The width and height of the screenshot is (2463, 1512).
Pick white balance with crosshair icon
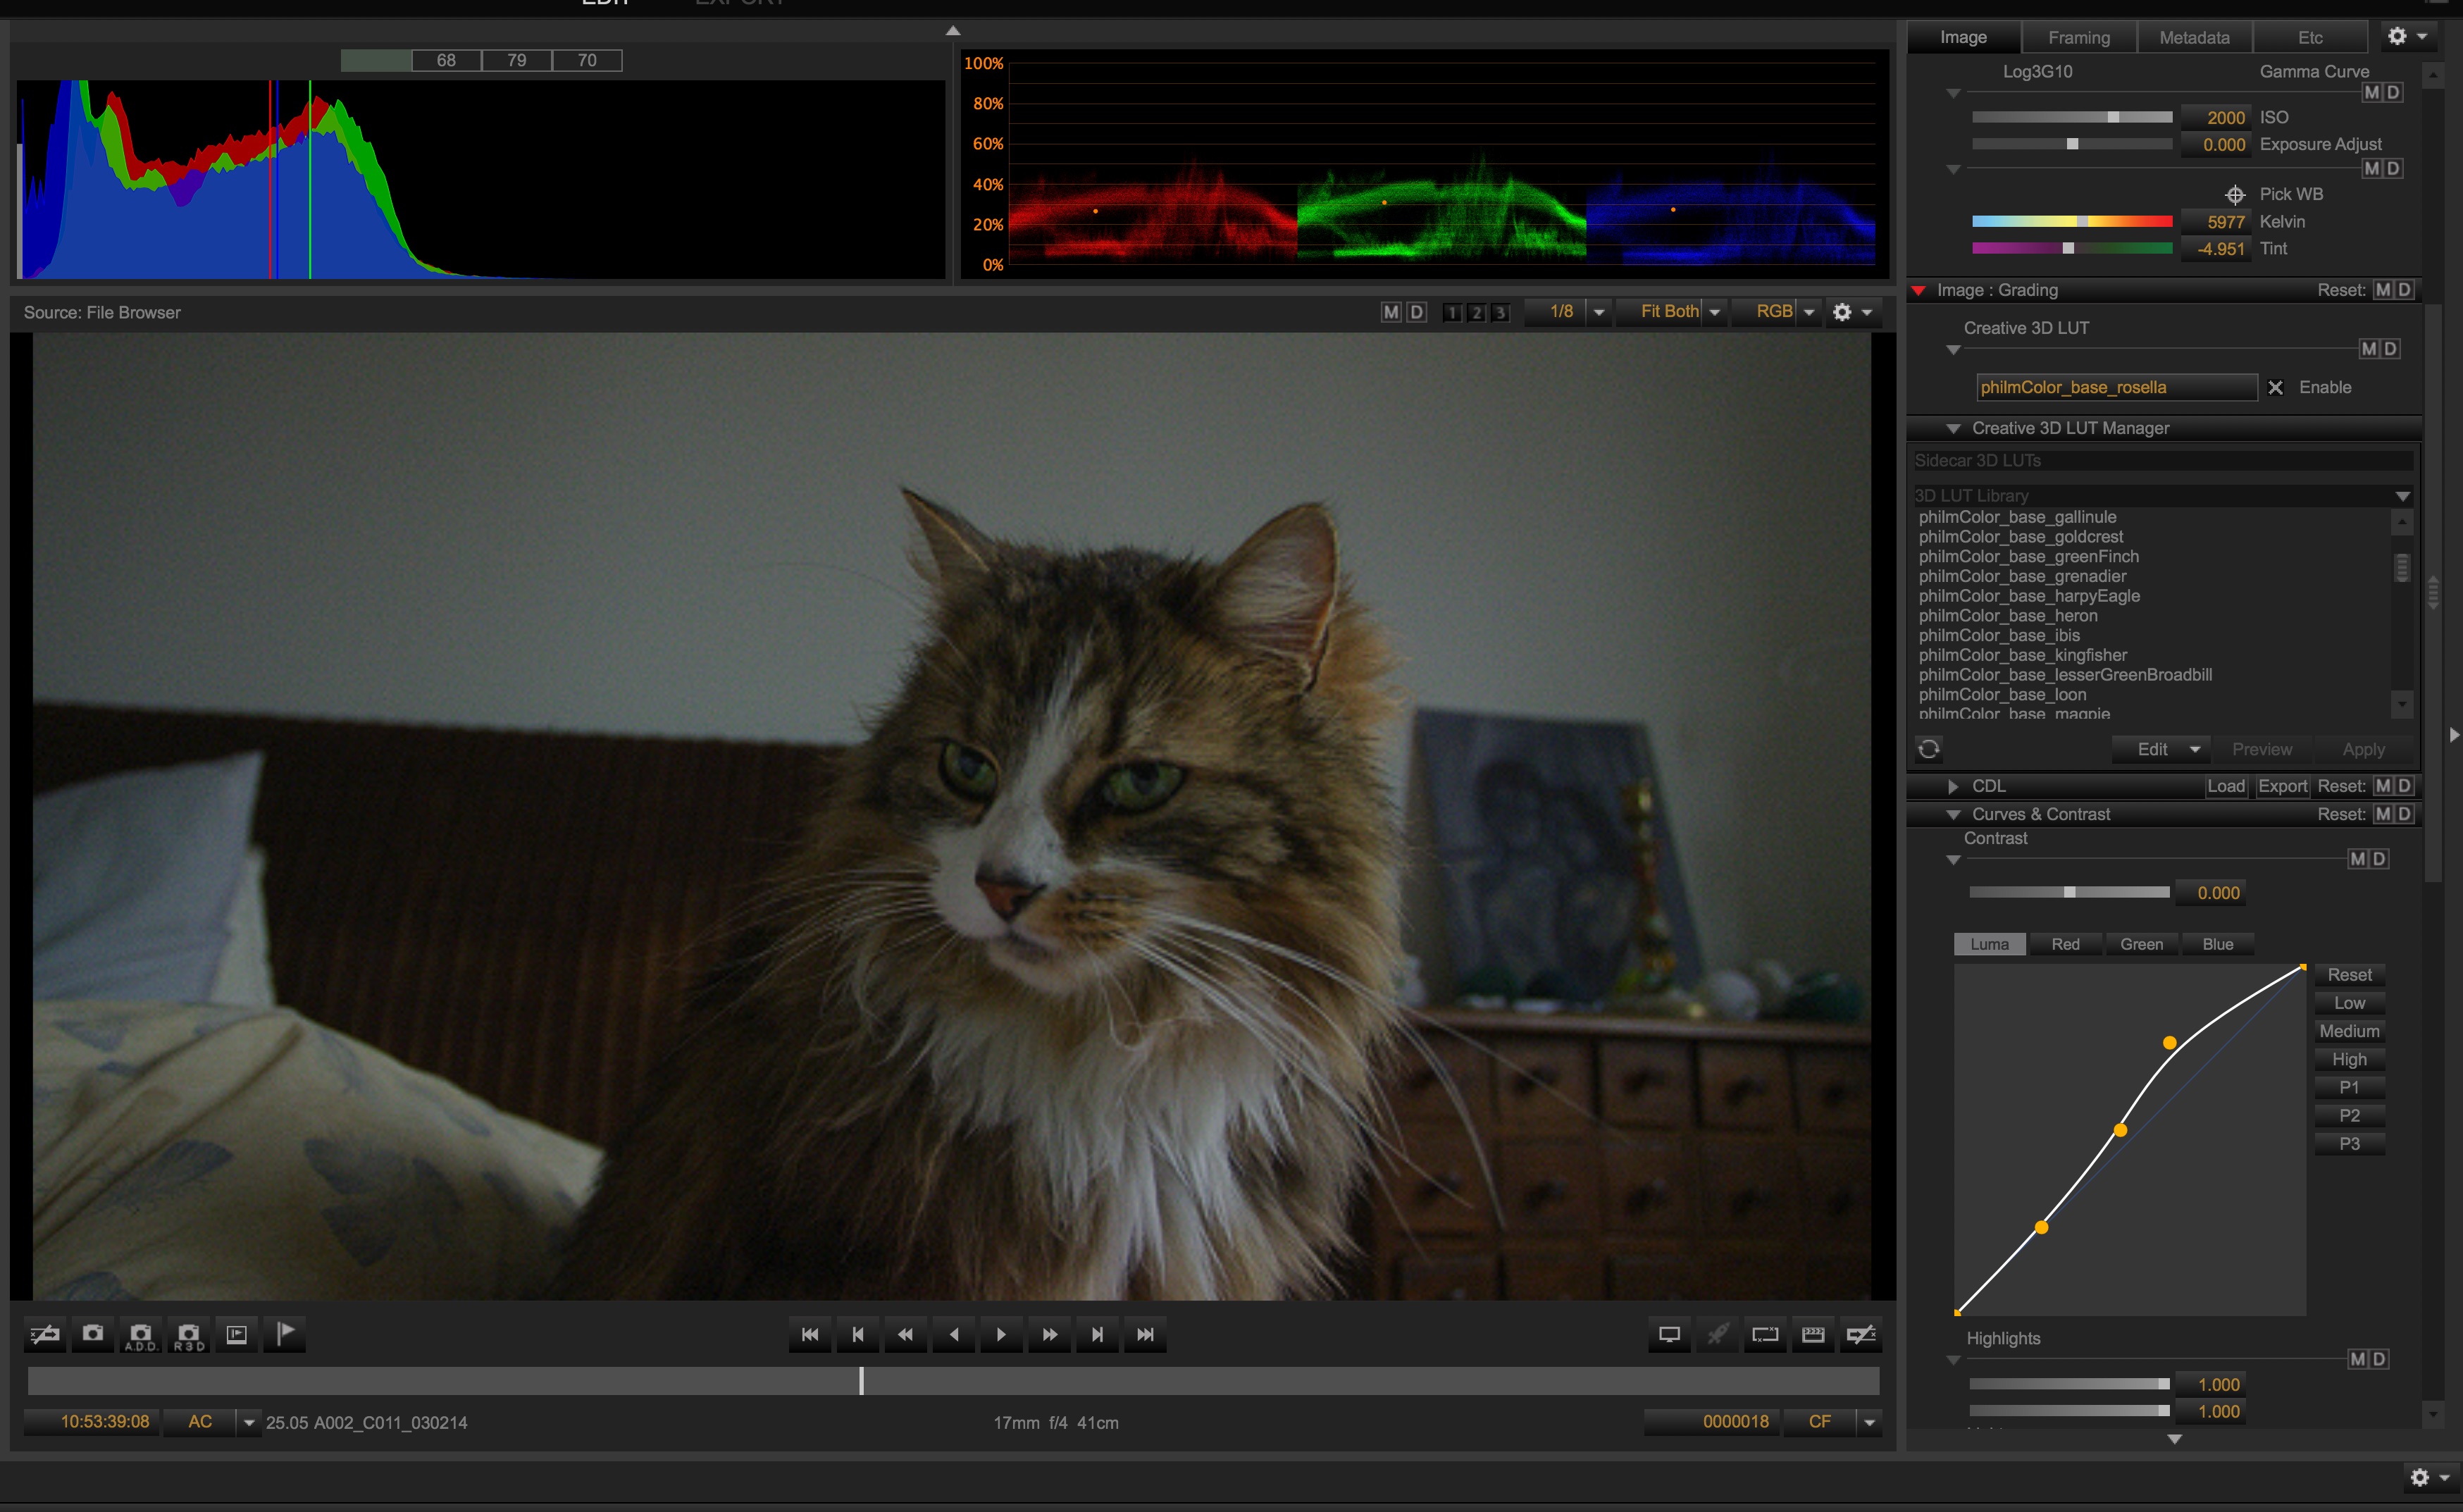[2235, 194]
